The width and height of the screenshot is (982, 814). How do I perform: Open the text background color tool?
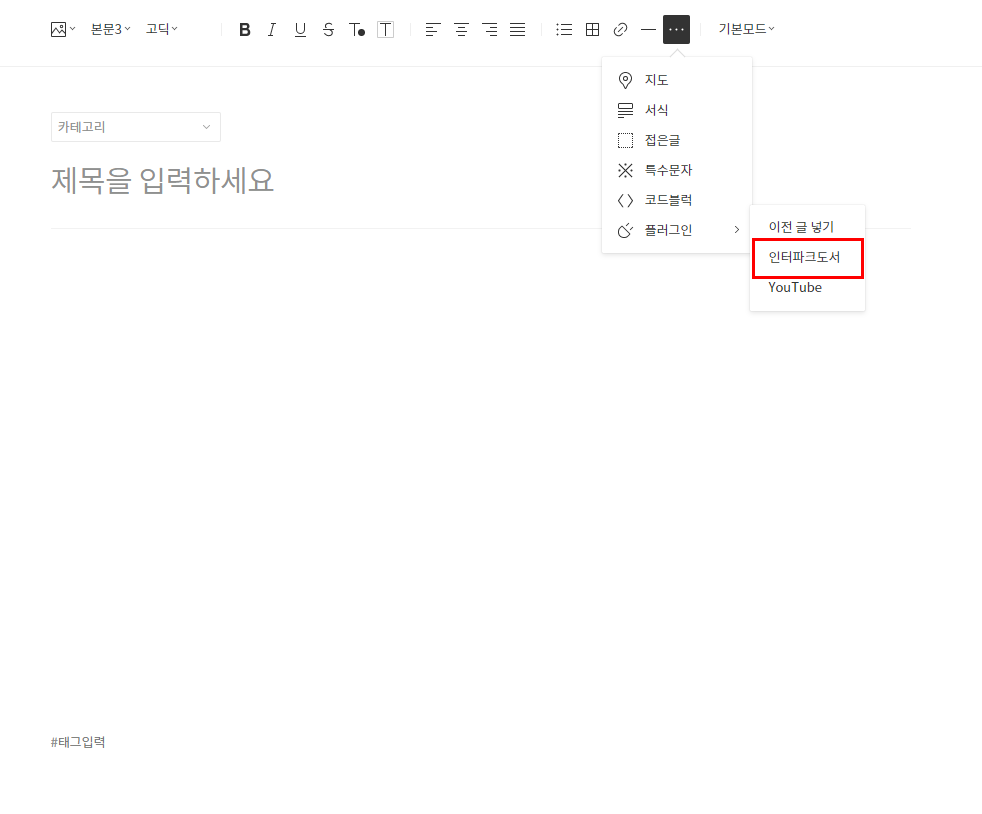click(385, 29)
